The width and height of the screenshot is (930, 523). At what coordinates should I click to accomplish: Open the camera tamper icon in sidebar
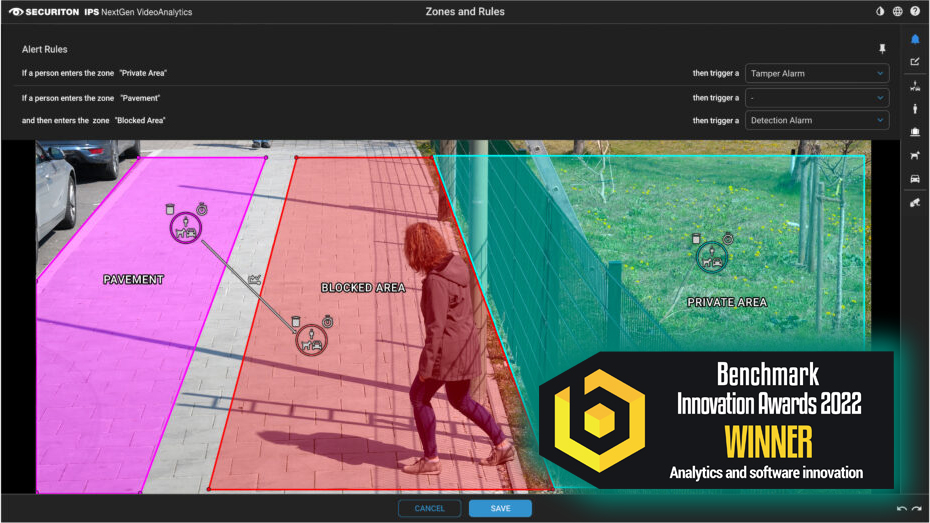[x=915, y=203]
